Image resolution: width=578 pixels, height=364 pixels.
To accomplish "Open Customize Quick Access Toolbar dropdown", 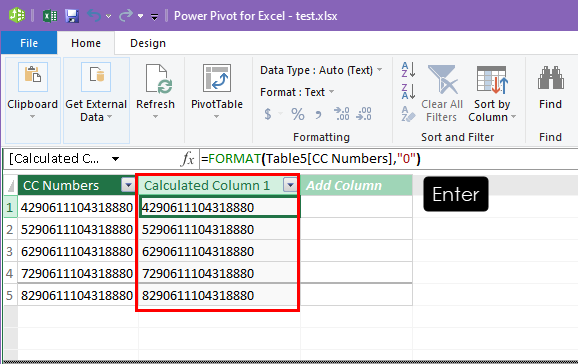I will [x=154, y=17].
